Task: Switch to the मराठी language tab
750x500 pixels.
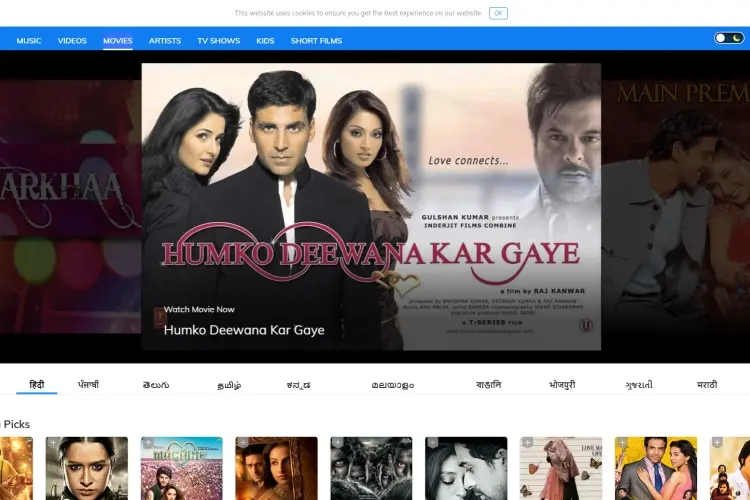Action: point(707,385)
